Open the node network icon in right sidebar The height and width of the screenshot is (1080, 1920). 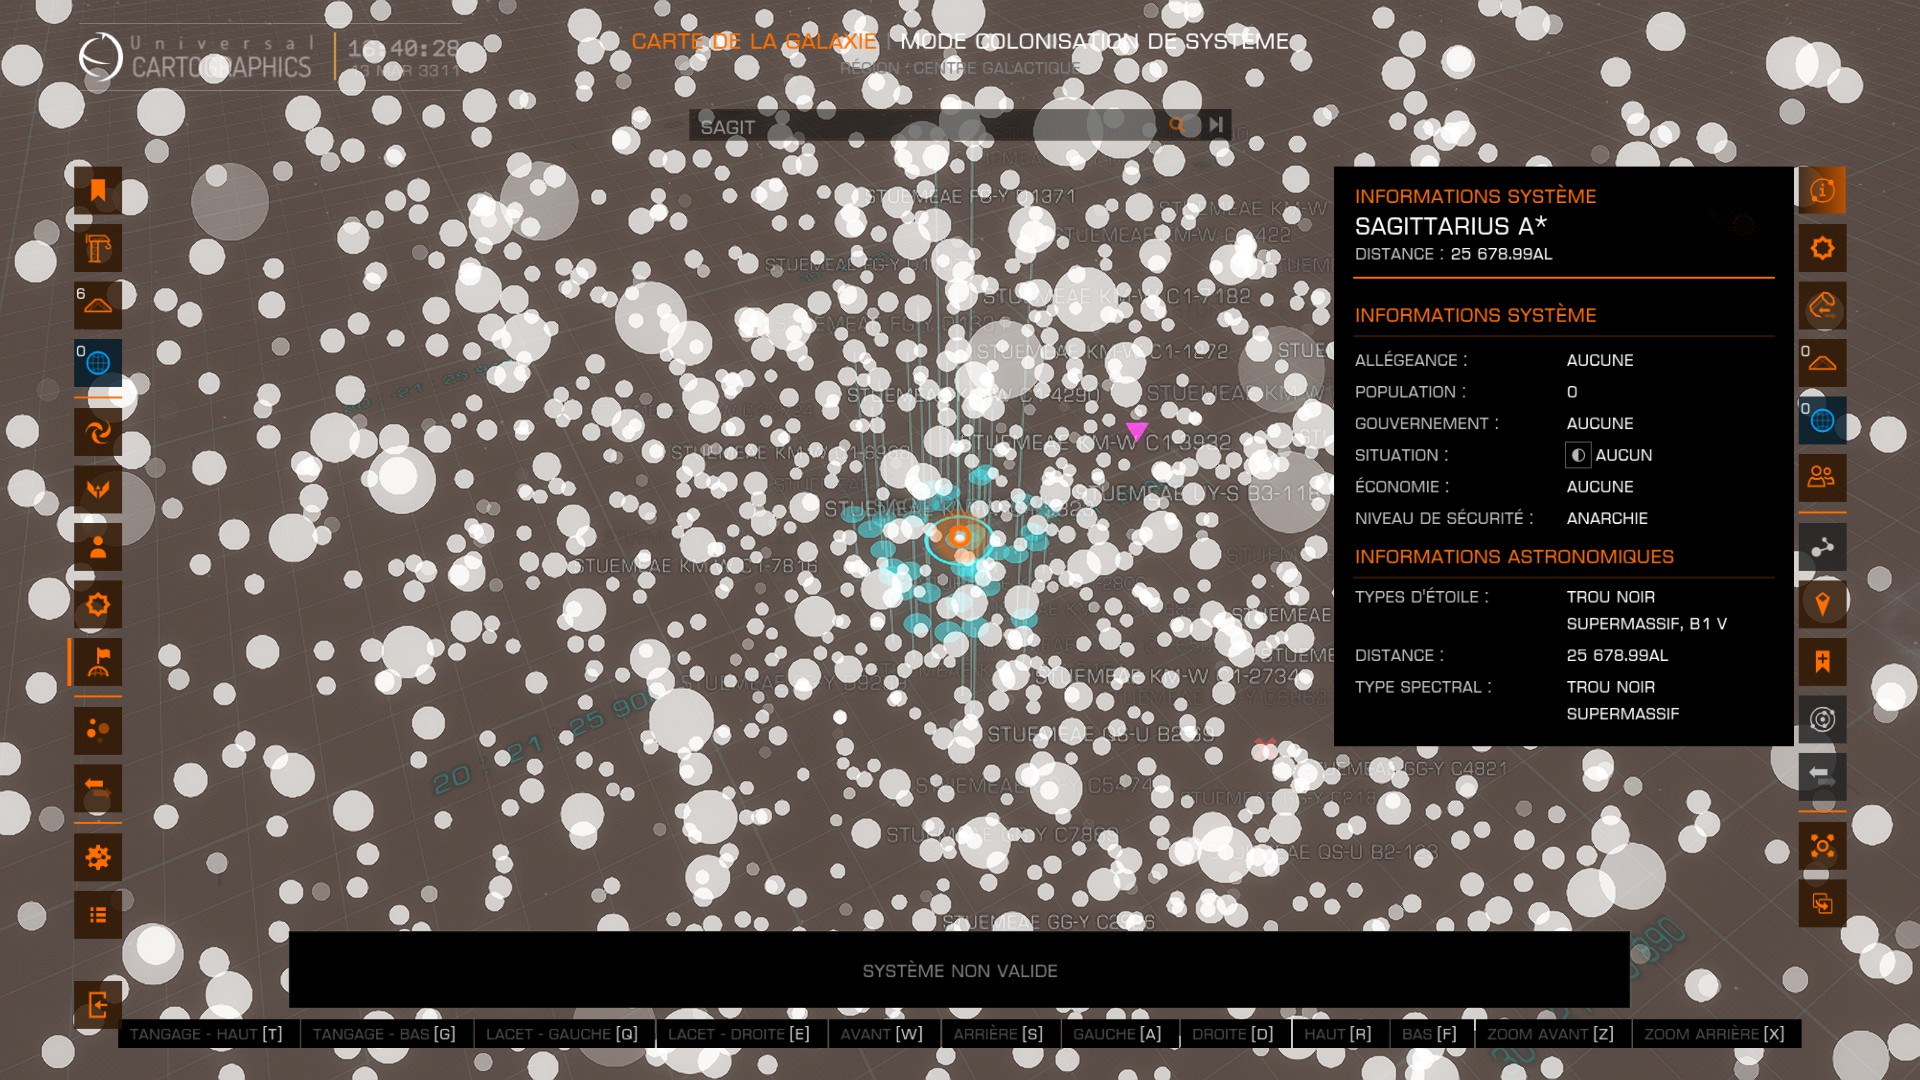tap(1822, 846)
